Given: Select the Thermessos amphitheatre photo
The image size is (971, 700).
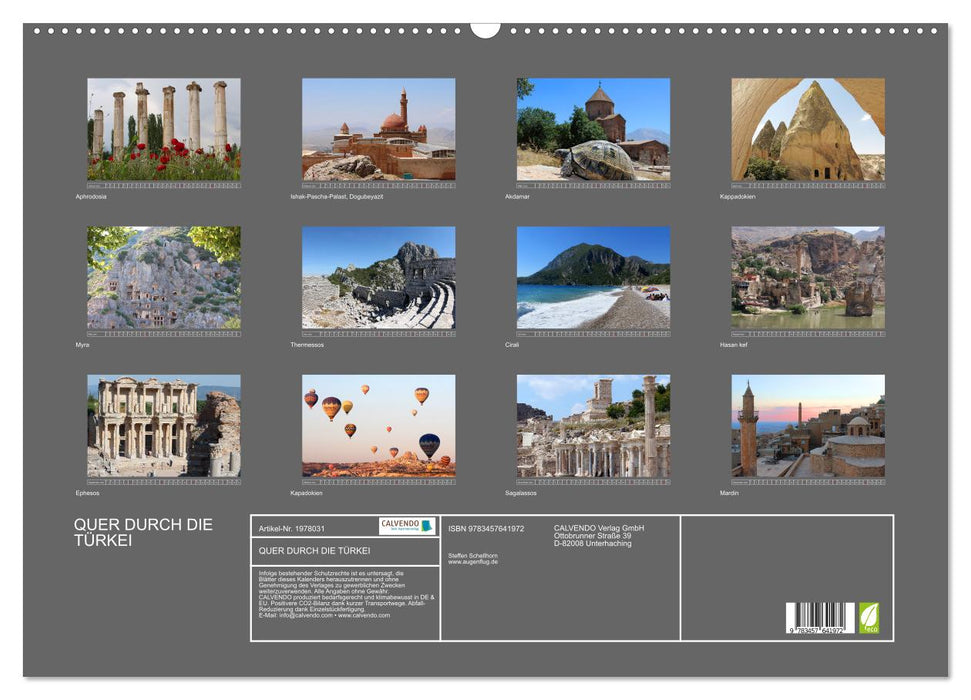Looking at the screenshot, I should (378, 277).
